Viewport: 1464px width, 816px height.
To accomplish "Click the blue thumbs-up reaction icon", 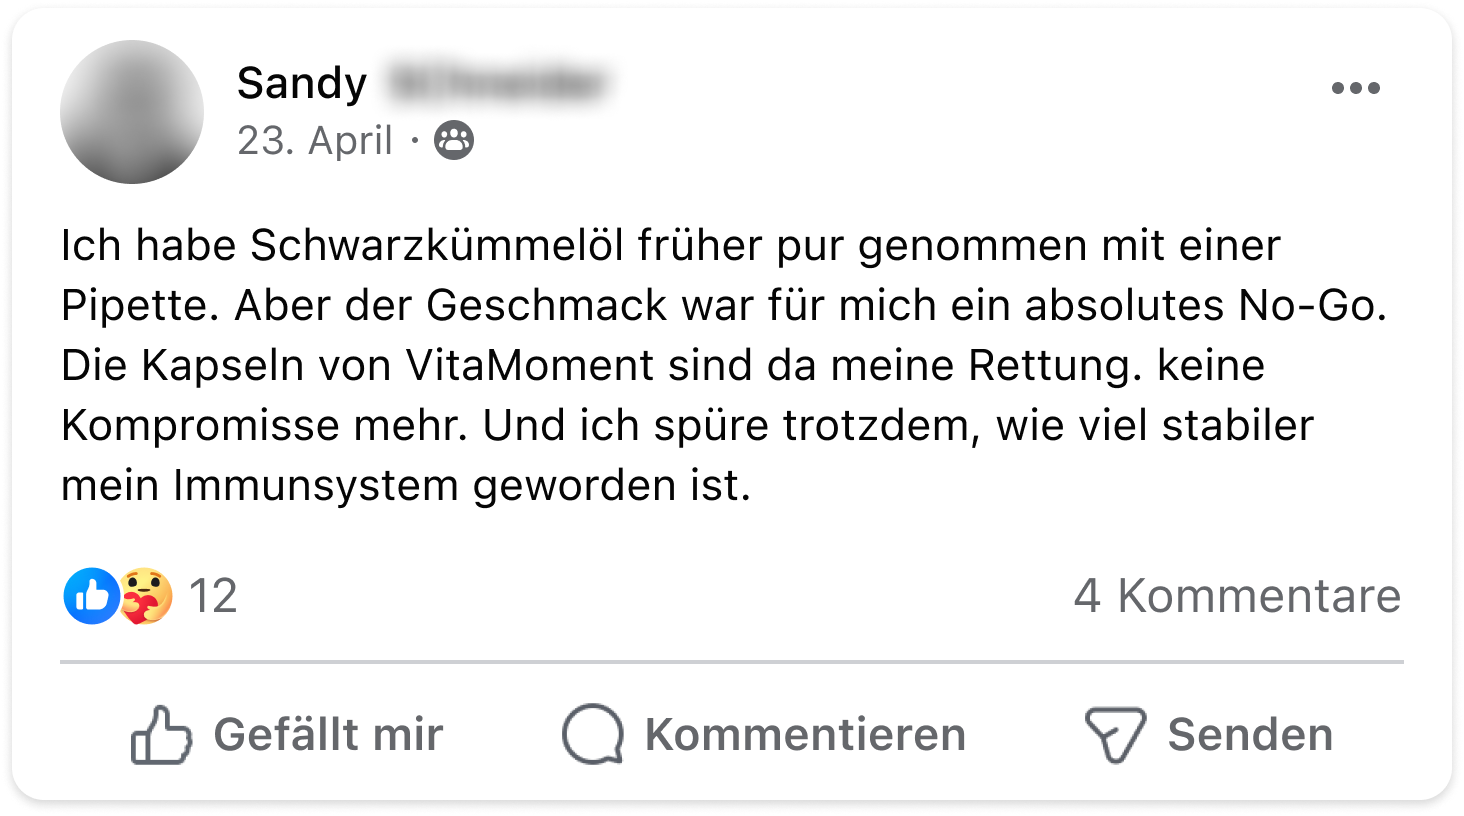I will pyautogui.click(x=91, y=596).
